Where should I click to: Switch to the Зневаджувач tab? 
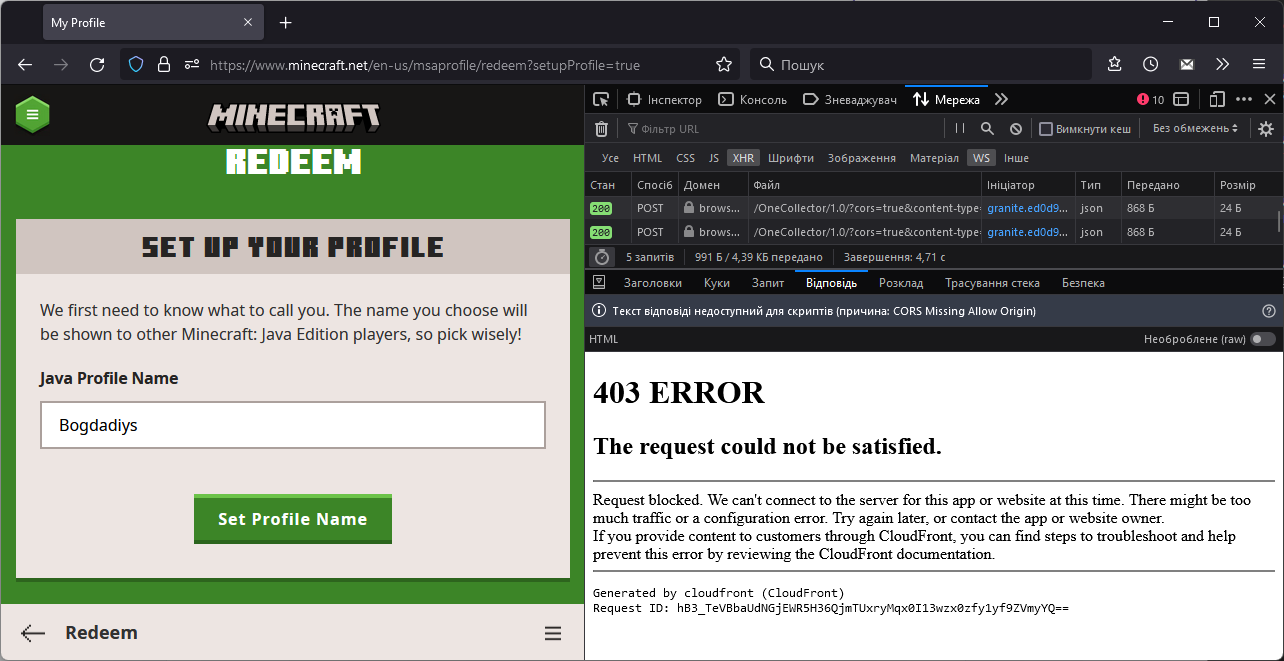850,99
